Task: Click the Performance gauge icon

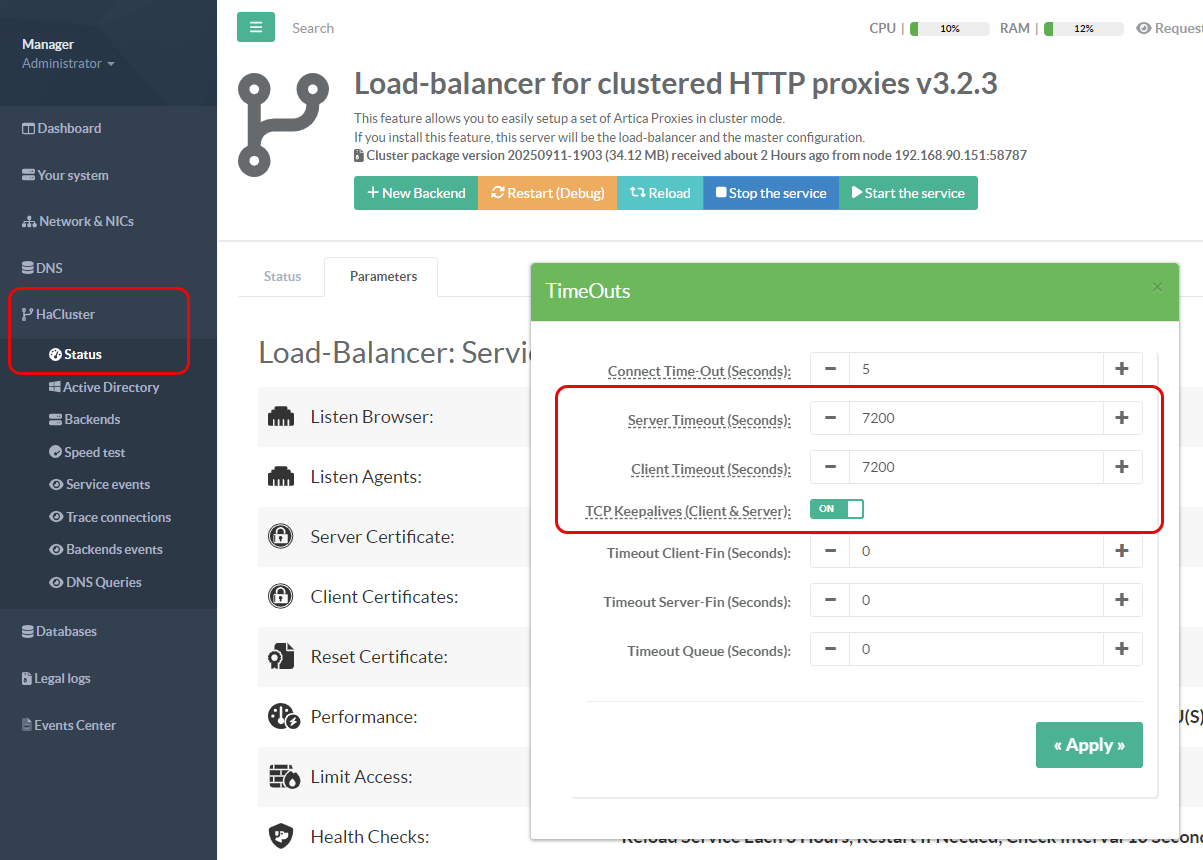Action: point(283,717)
